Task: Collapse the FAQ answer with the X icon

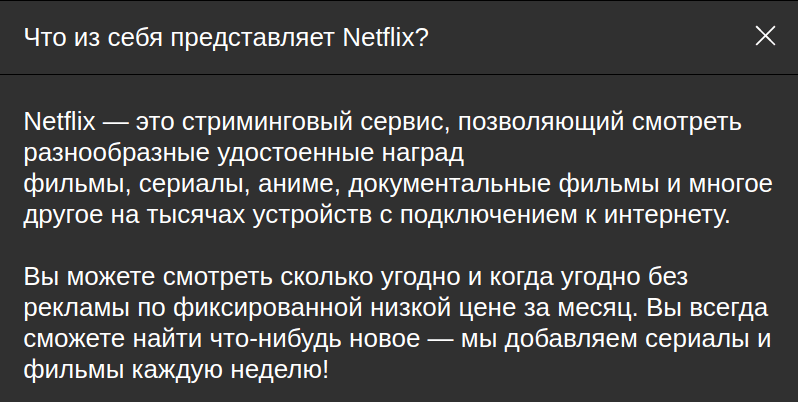Action: [765, 36]
